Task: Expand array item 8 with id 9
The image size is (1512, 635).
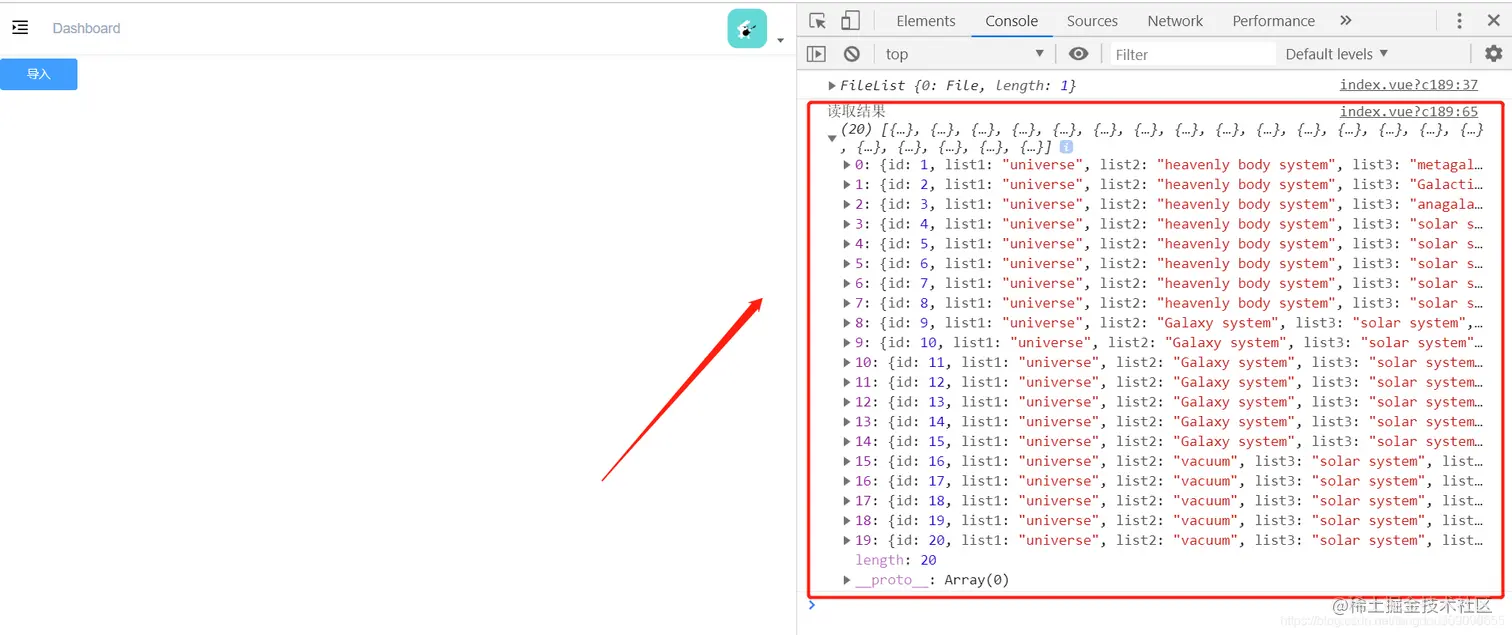Action: coord(848,323)
